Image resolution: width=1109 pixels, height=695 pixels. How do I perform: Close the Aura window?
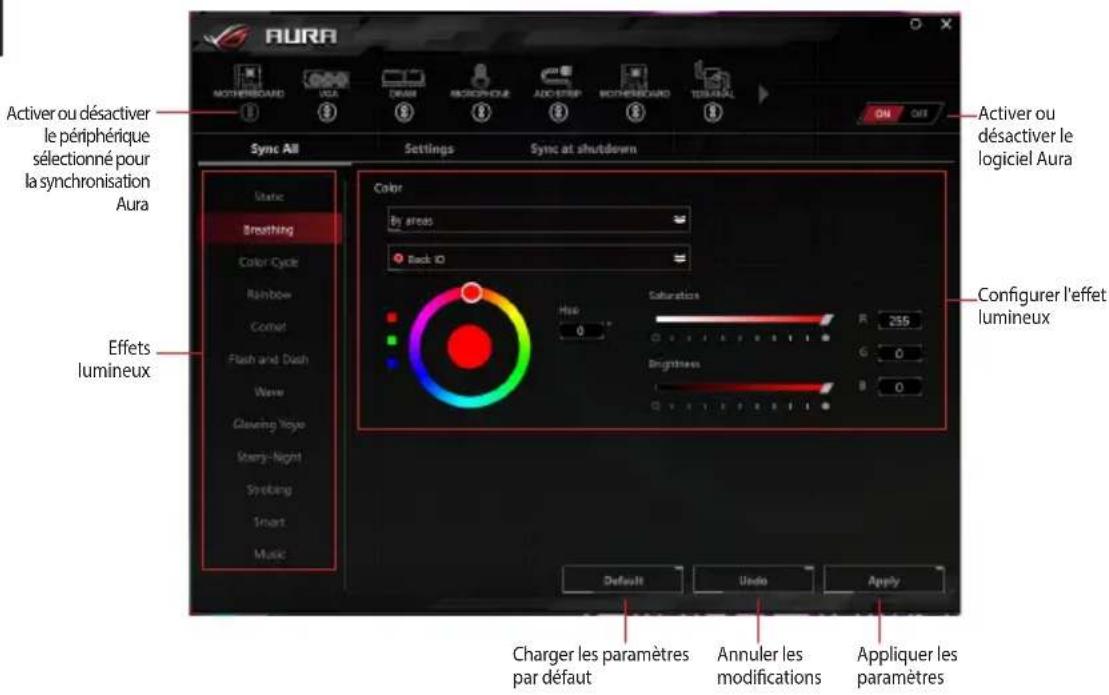(x=946, y=24)
